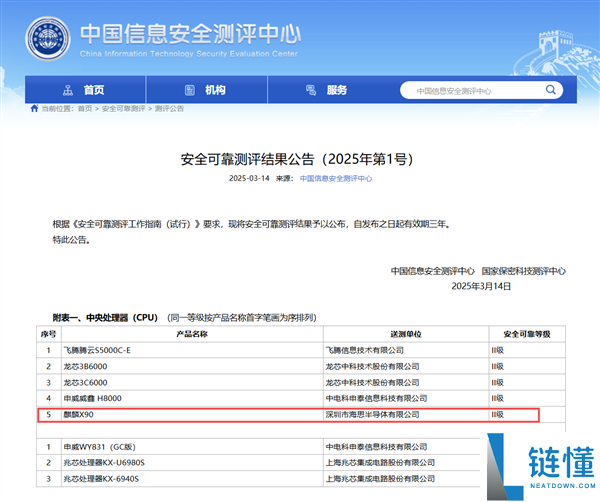Open the 机构 navigation item
Screen dimensions: 600x502
click(207, 90)
